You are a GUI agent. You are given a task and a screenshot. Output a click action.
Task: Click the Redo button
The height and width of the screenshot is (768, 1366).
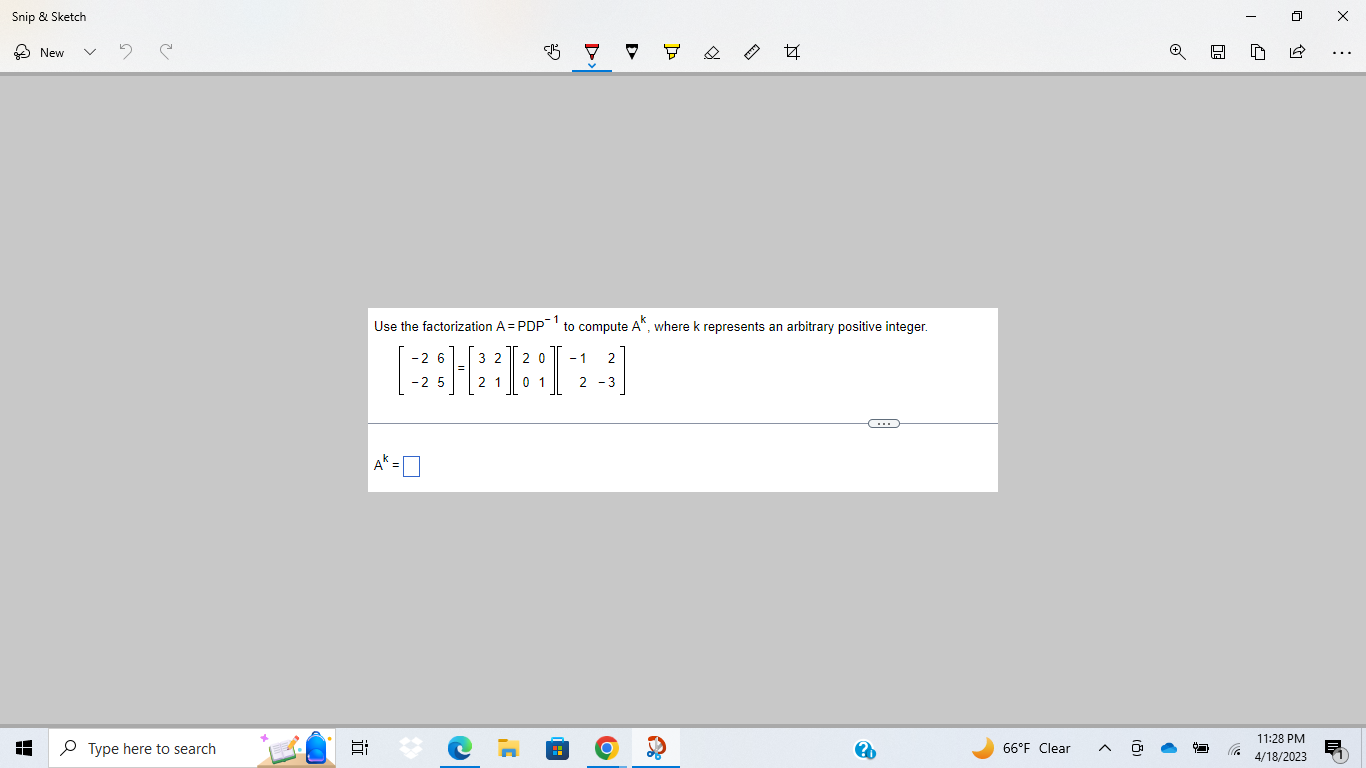166,52
